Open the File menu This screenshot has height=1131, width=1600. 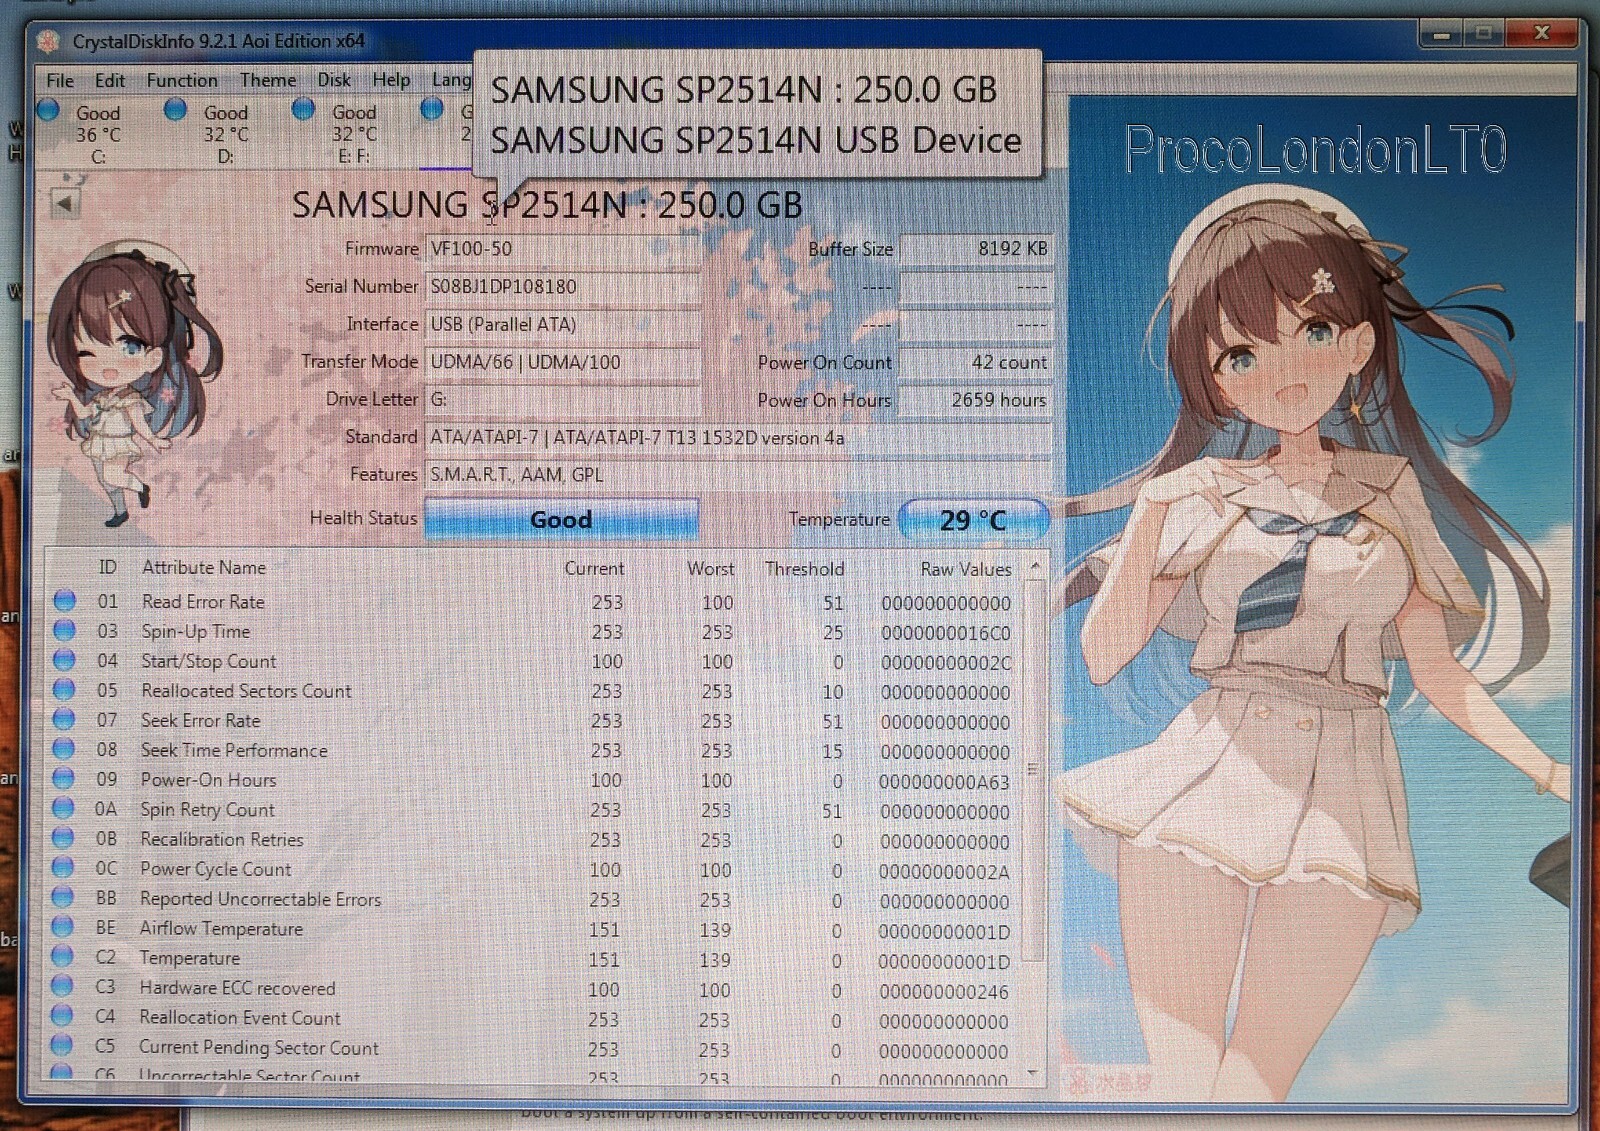click(x=60, y=81)
